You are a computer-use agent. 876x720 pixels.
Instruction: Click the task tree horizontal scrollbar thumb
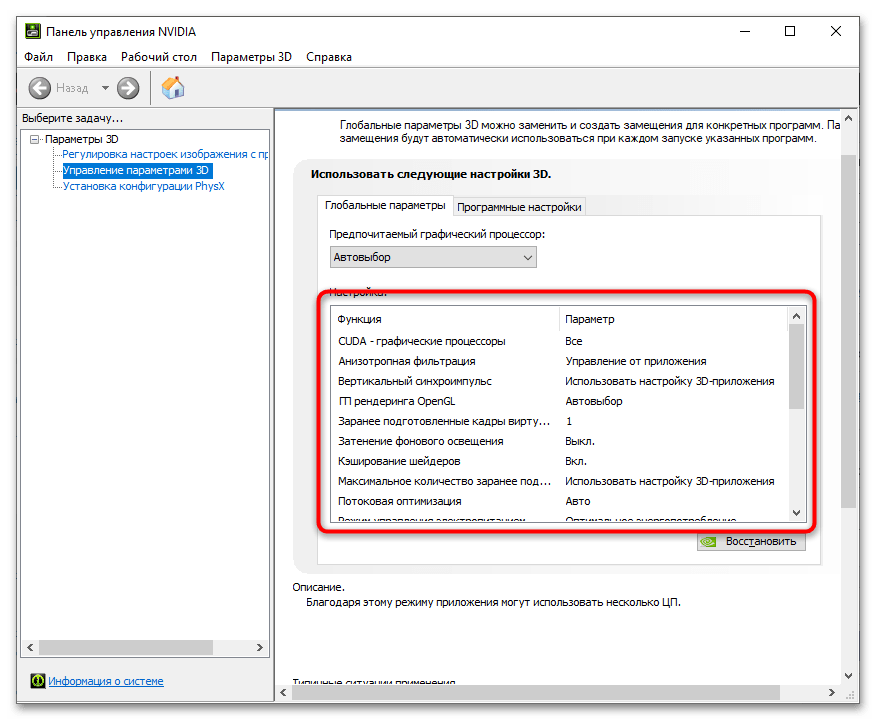126,647
